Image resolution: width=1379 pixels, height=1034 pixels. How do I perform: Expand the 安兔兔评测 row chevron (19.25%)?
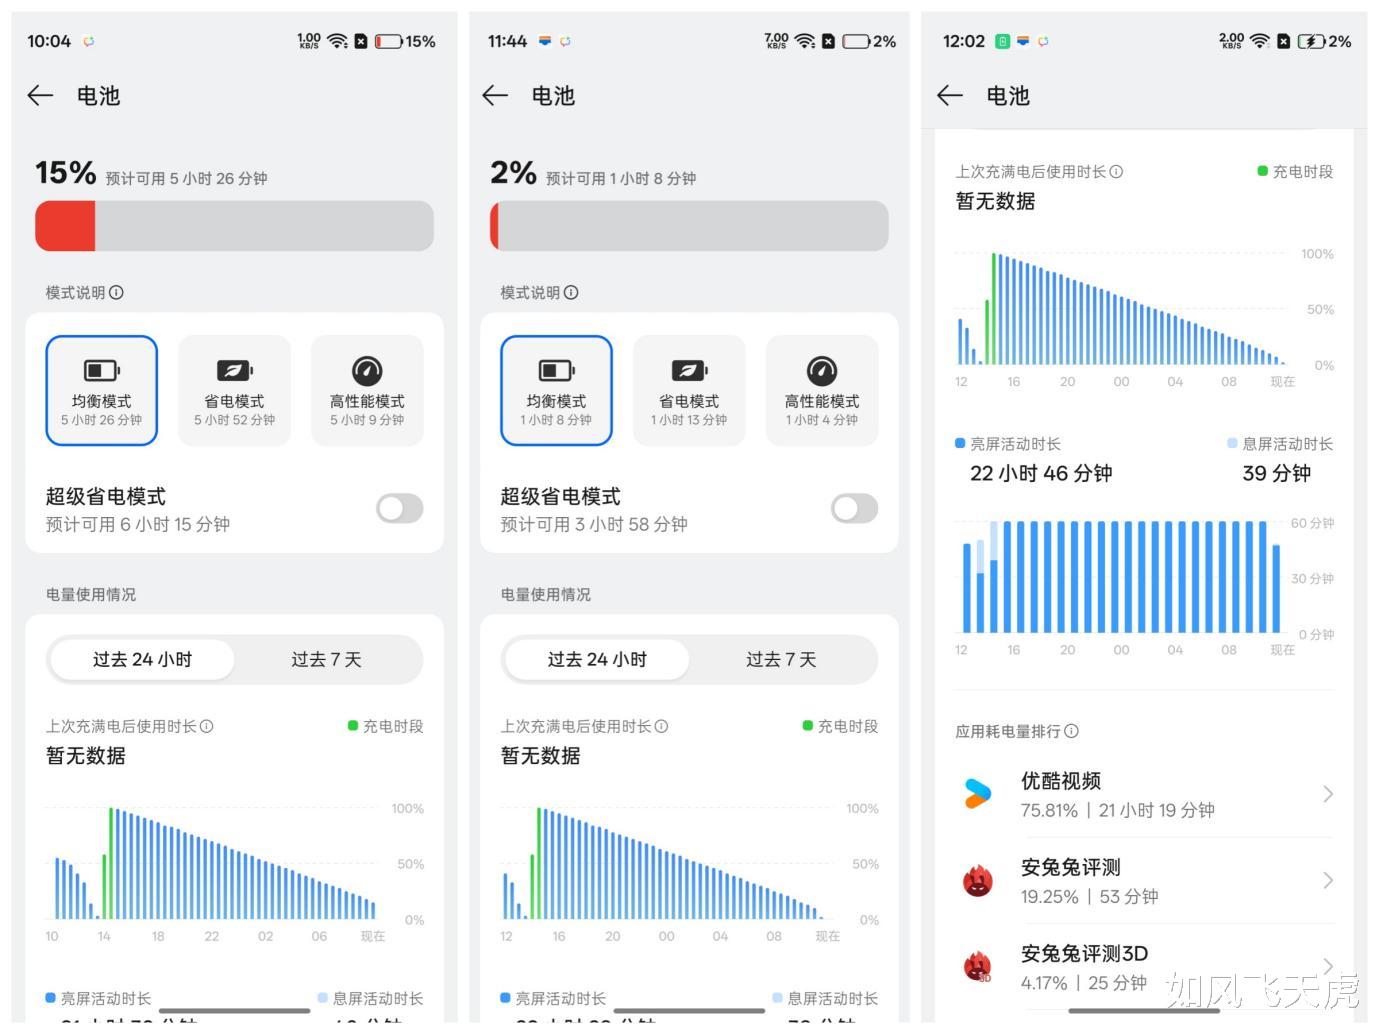click(1328, 880)
